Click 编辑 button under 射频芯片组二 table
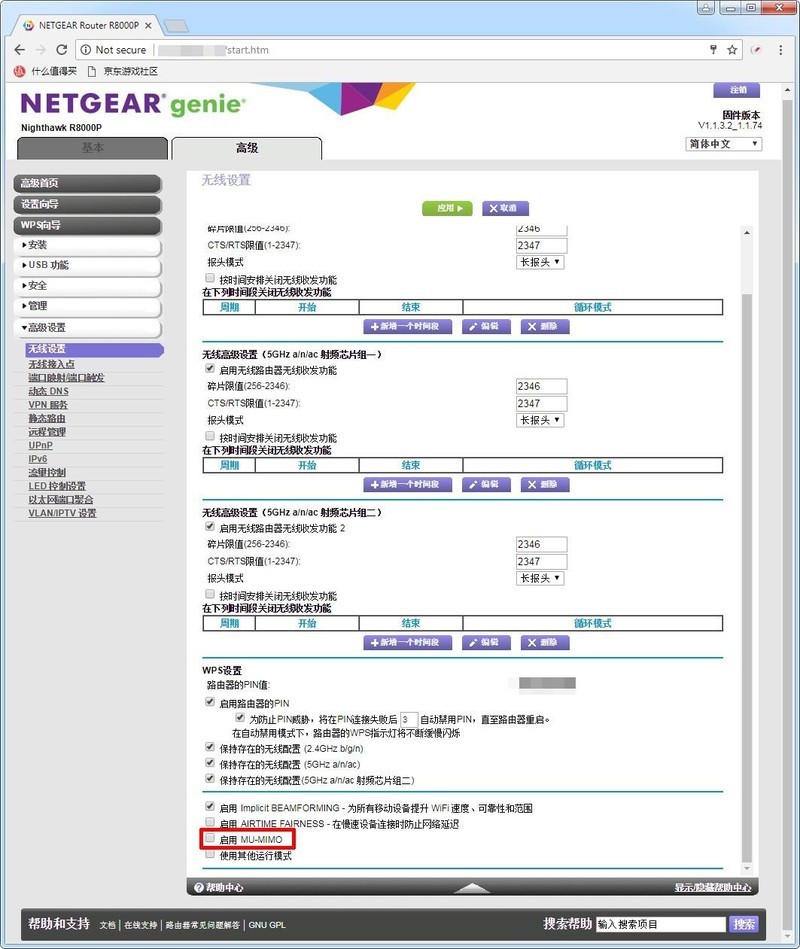Viewport: 800px width, 949px height. (486, 642)
